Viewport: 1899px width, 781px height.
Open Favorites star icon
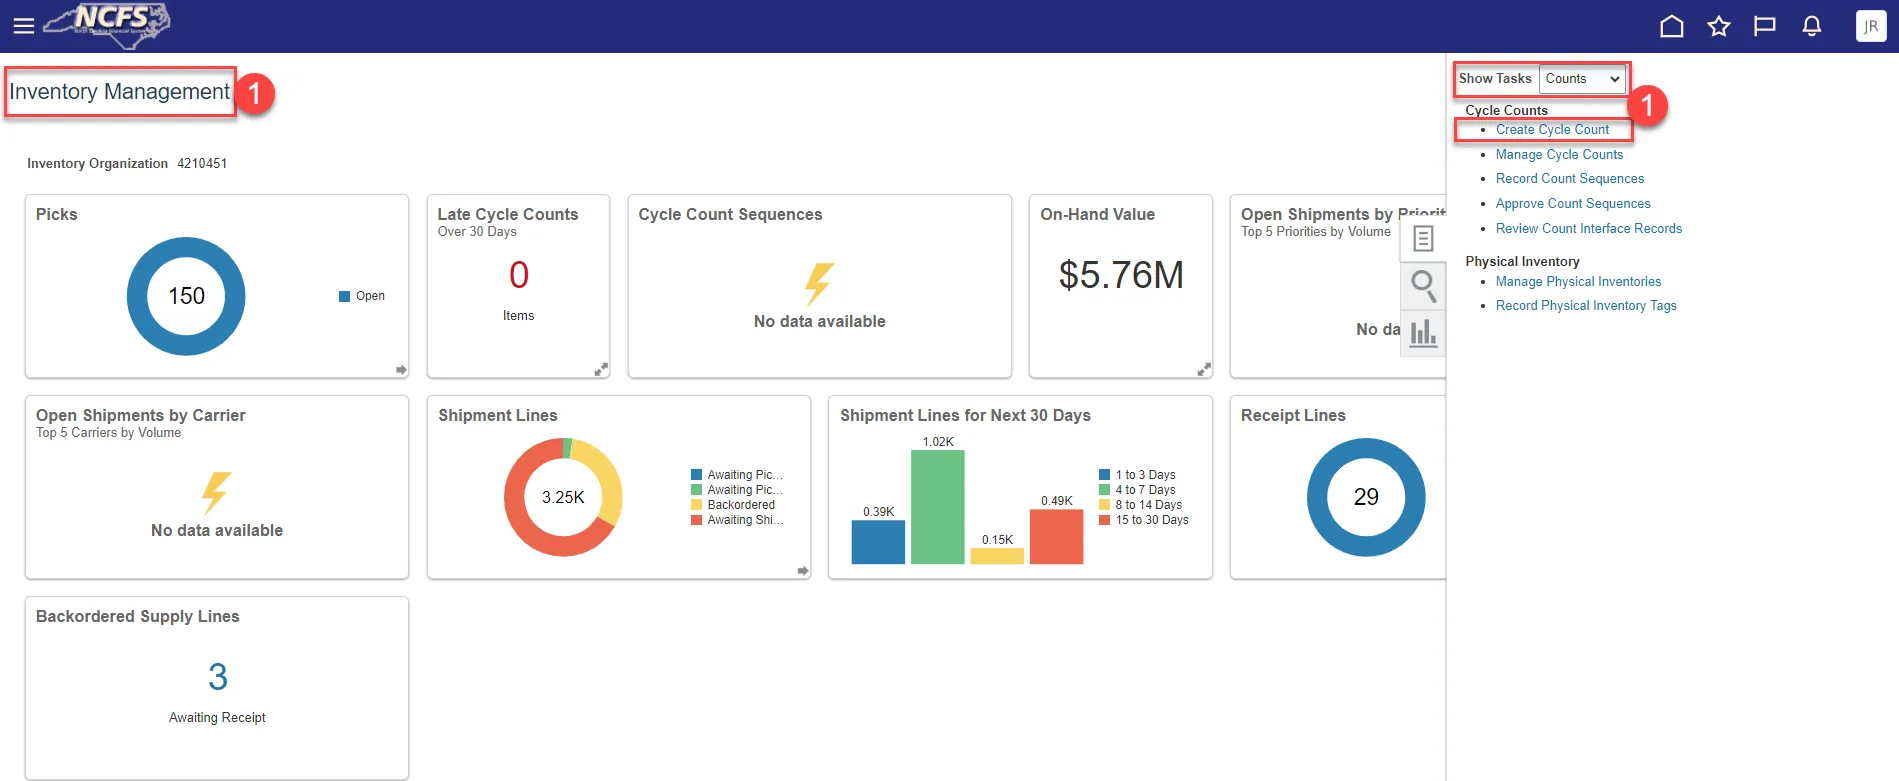click(1718, 26)
